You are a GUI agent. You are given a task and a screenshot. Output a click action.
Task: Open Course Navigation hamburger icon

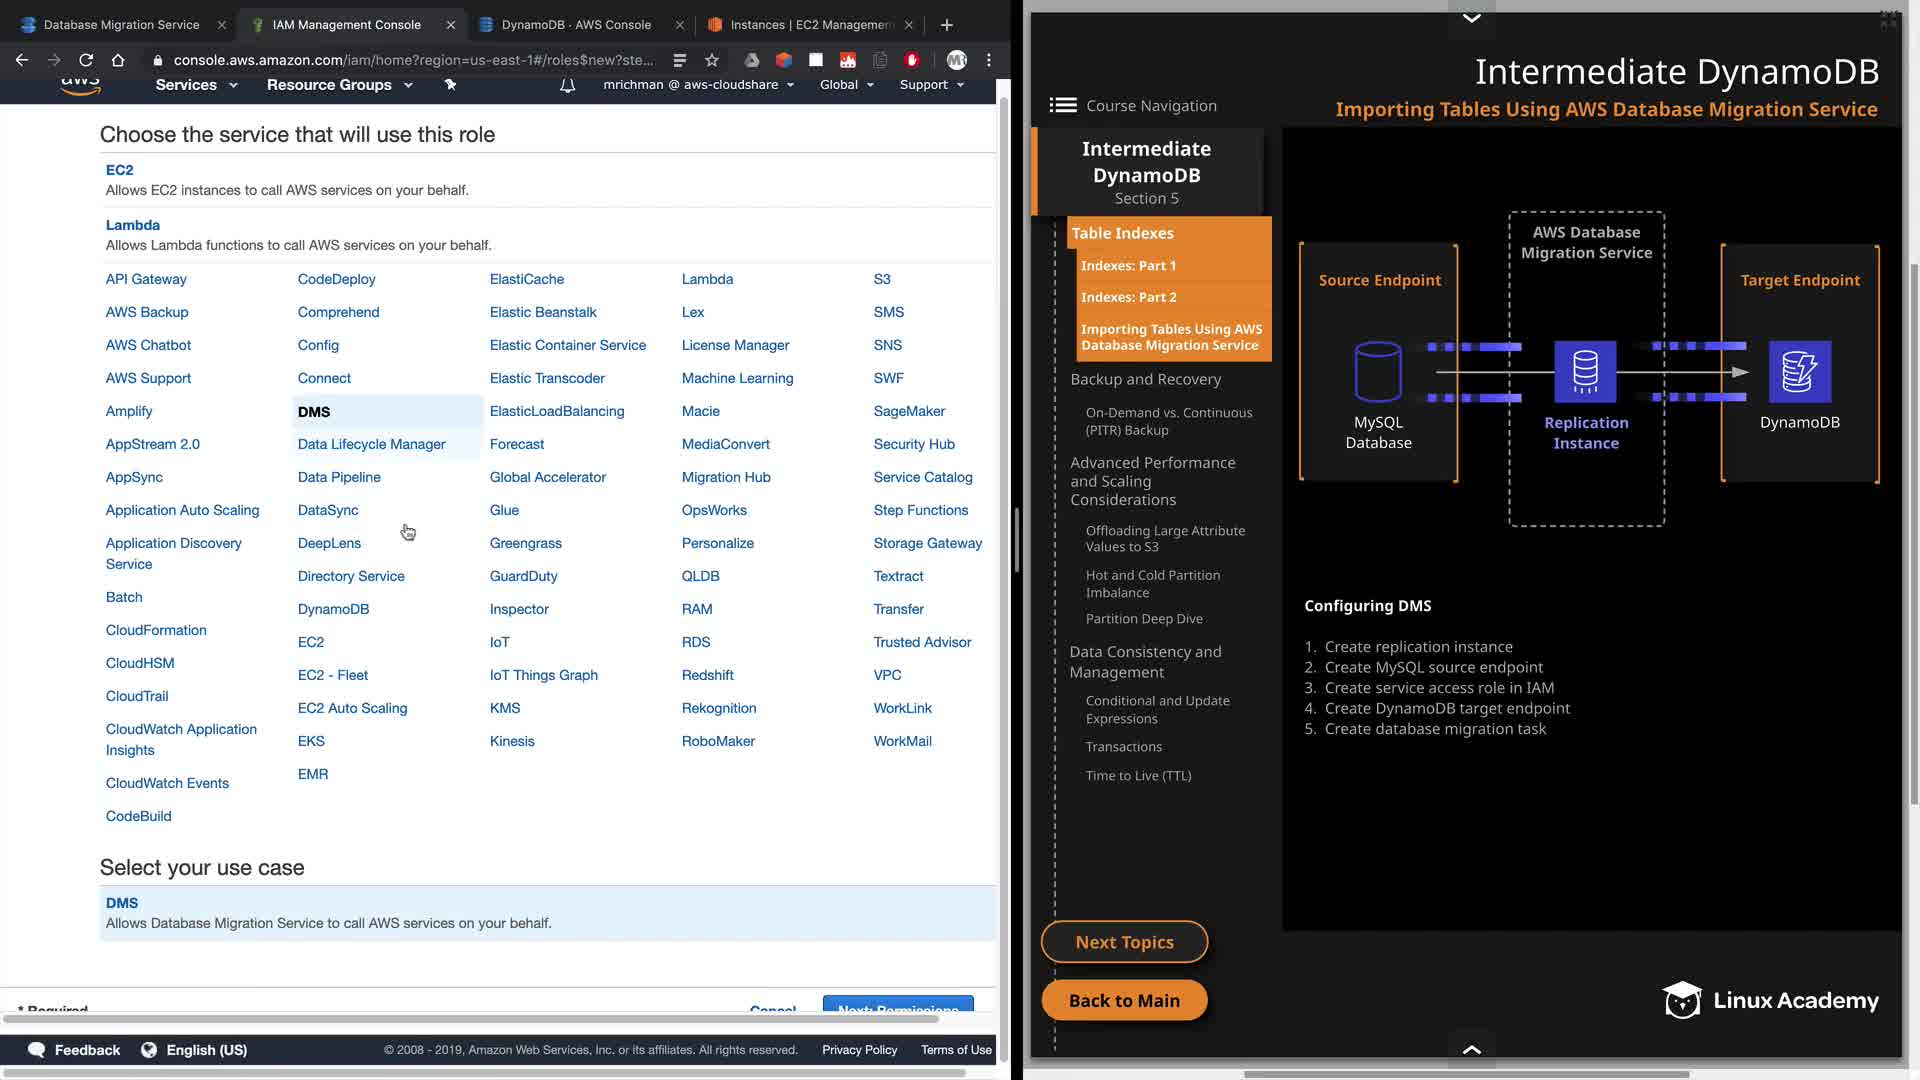pyautogui.click(x=1062, y=105)
